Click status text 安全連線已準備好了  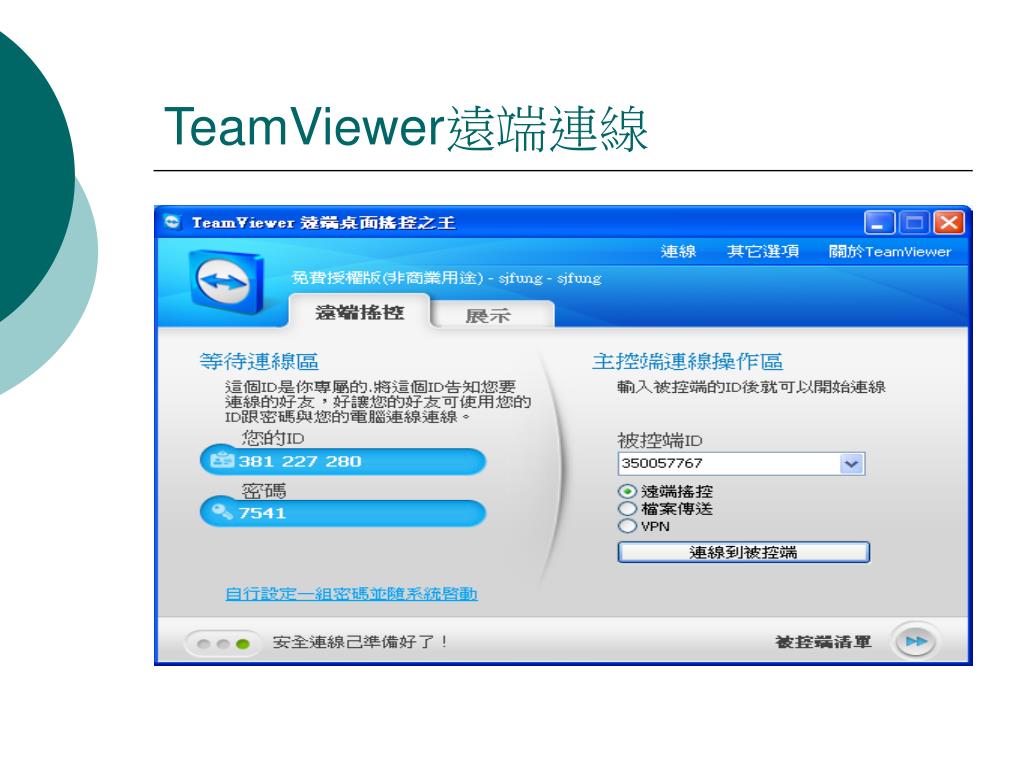360,642
